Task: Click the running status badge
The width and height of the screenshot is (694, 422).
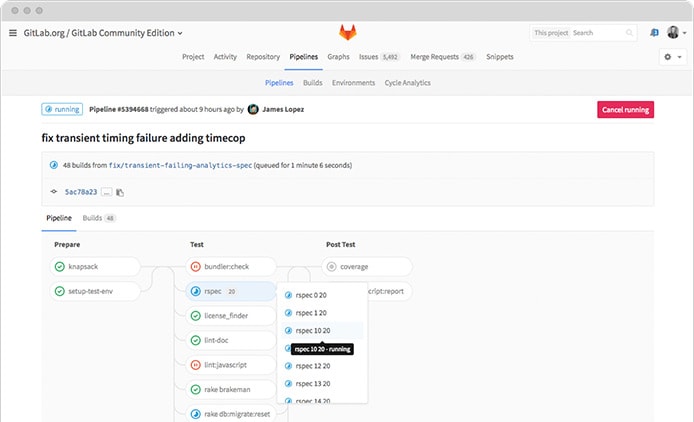Action: click(62, 109)
